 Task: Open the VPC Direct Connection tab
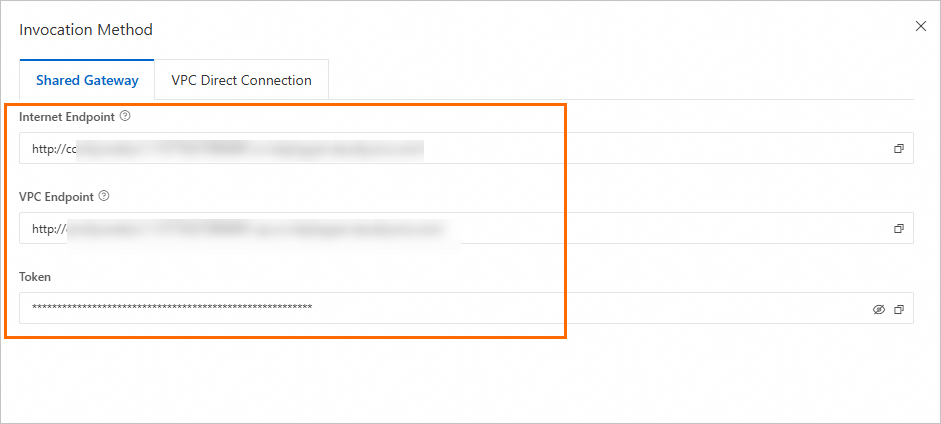tap(241, 80)
